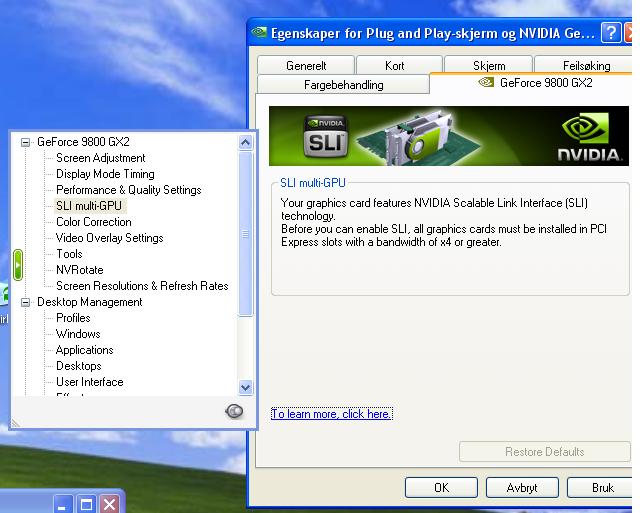Close the background window at bottom

point(110,505)
